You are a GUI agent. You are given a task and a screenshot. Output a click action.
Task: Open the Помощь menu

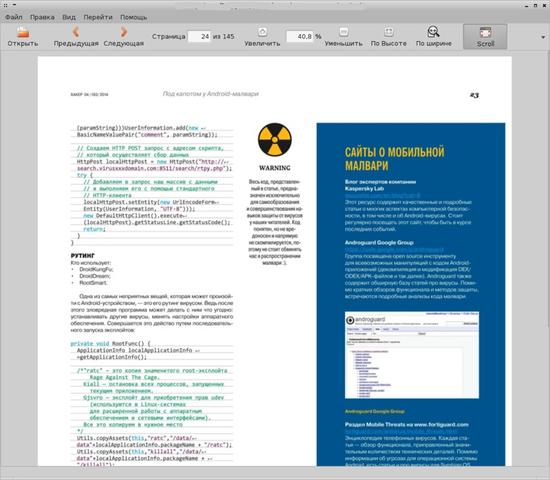pos(134,17)
